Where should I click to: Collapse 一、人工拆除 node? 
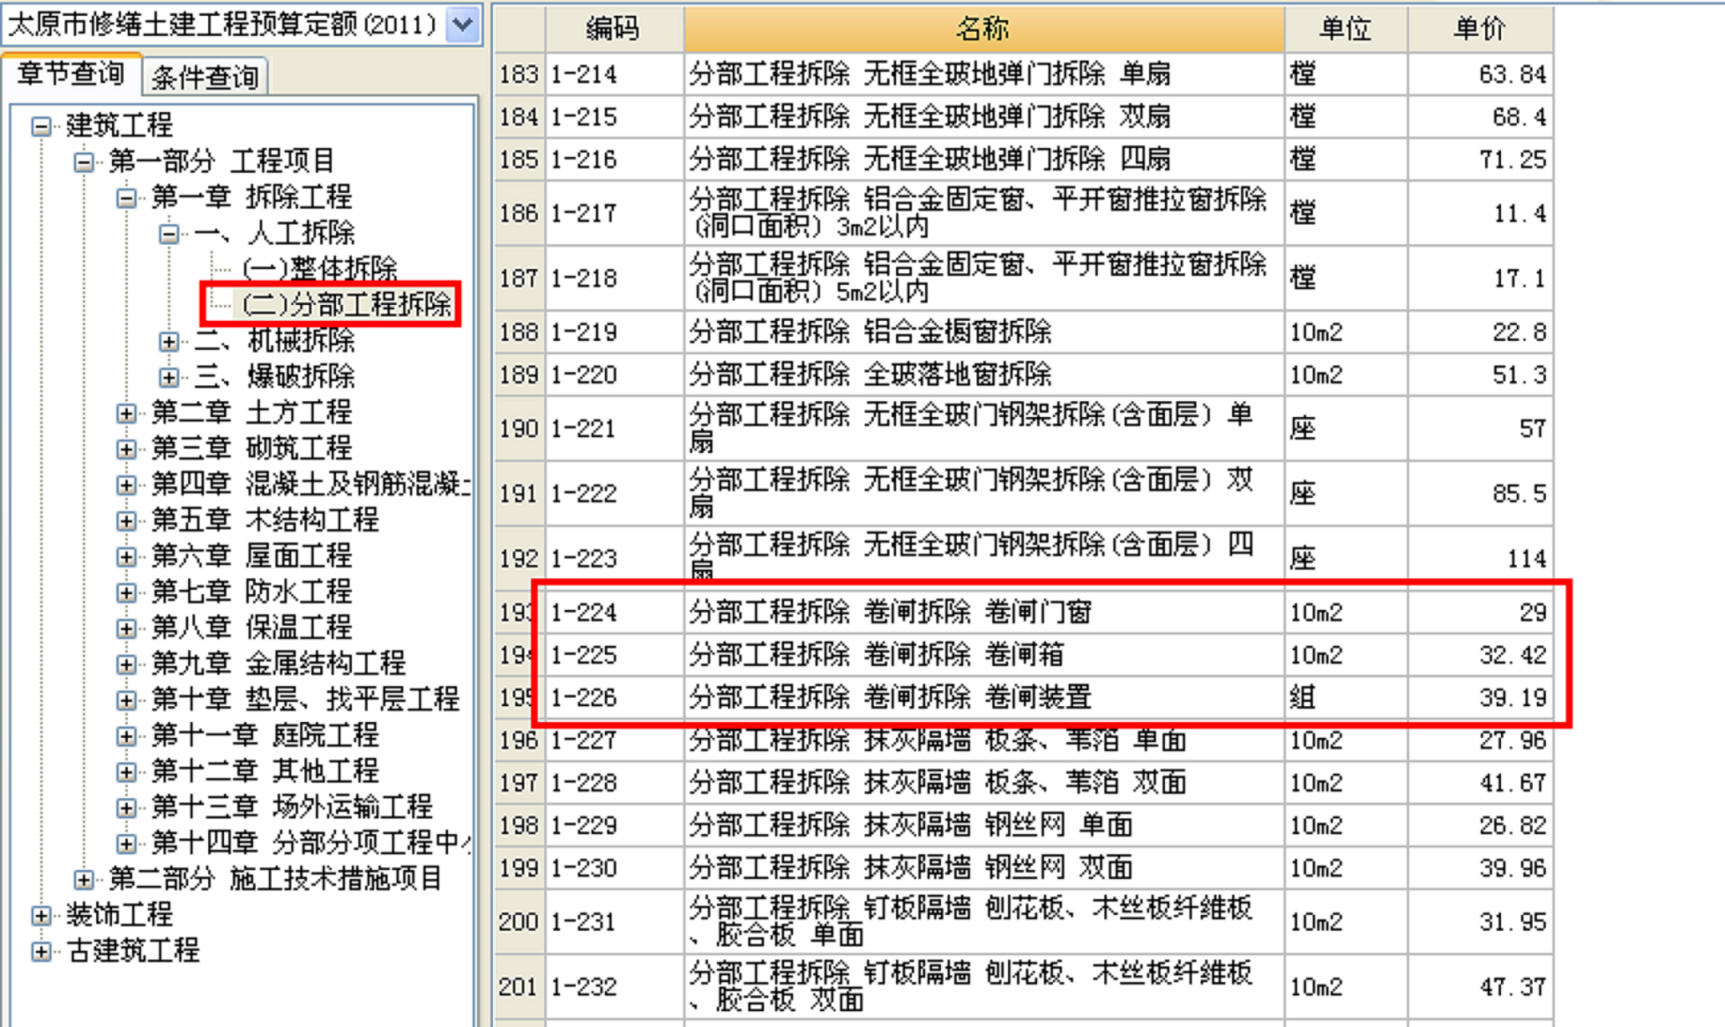169,234
